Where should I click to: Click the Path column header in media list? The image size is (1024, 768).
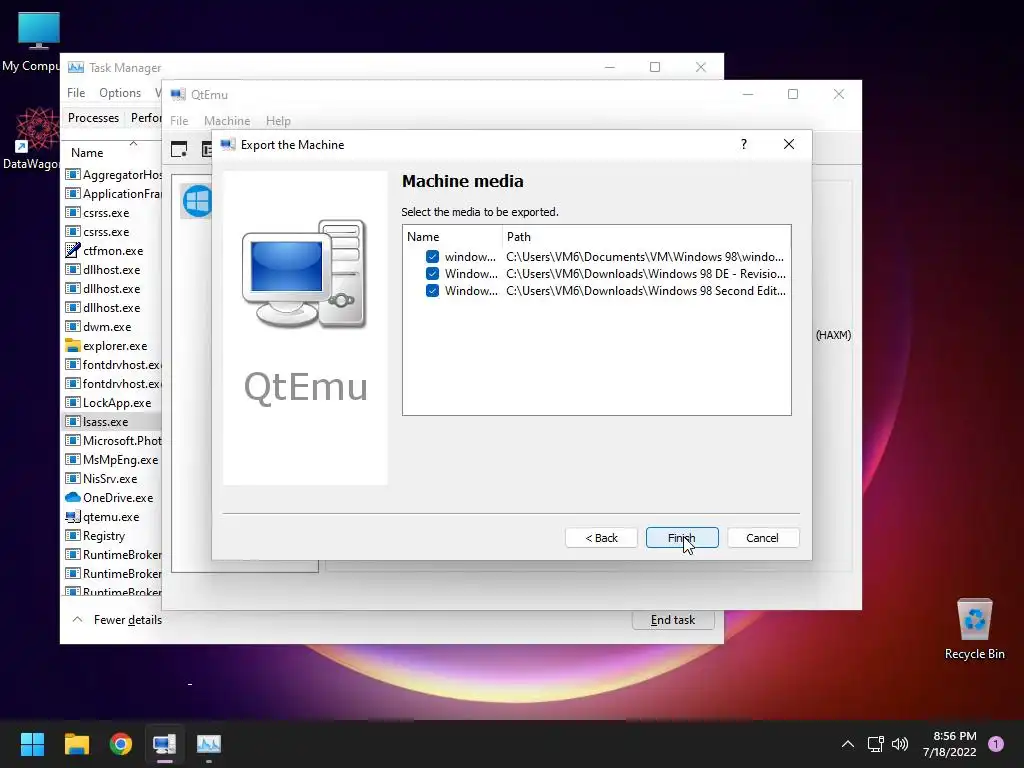647,236
